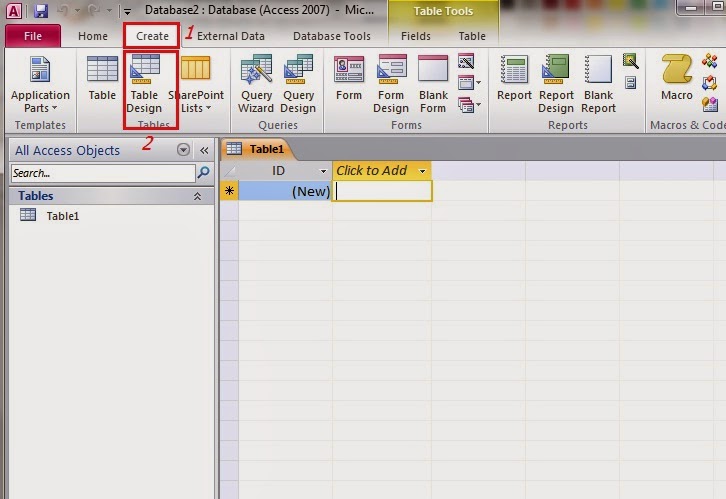Click the Redo arrow in Quick Access Toolbar
The width and height of the screenshot is (726, 499).
point(94,10)
